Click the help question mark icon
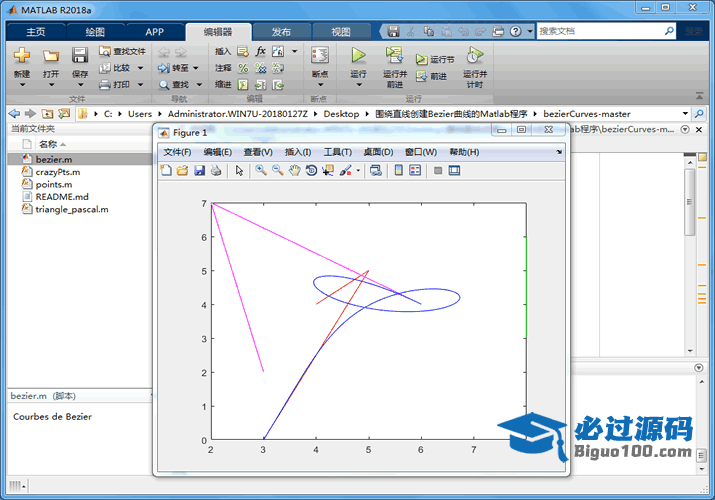Viewport: 715px width, 500px height. (x=515, y=31)
